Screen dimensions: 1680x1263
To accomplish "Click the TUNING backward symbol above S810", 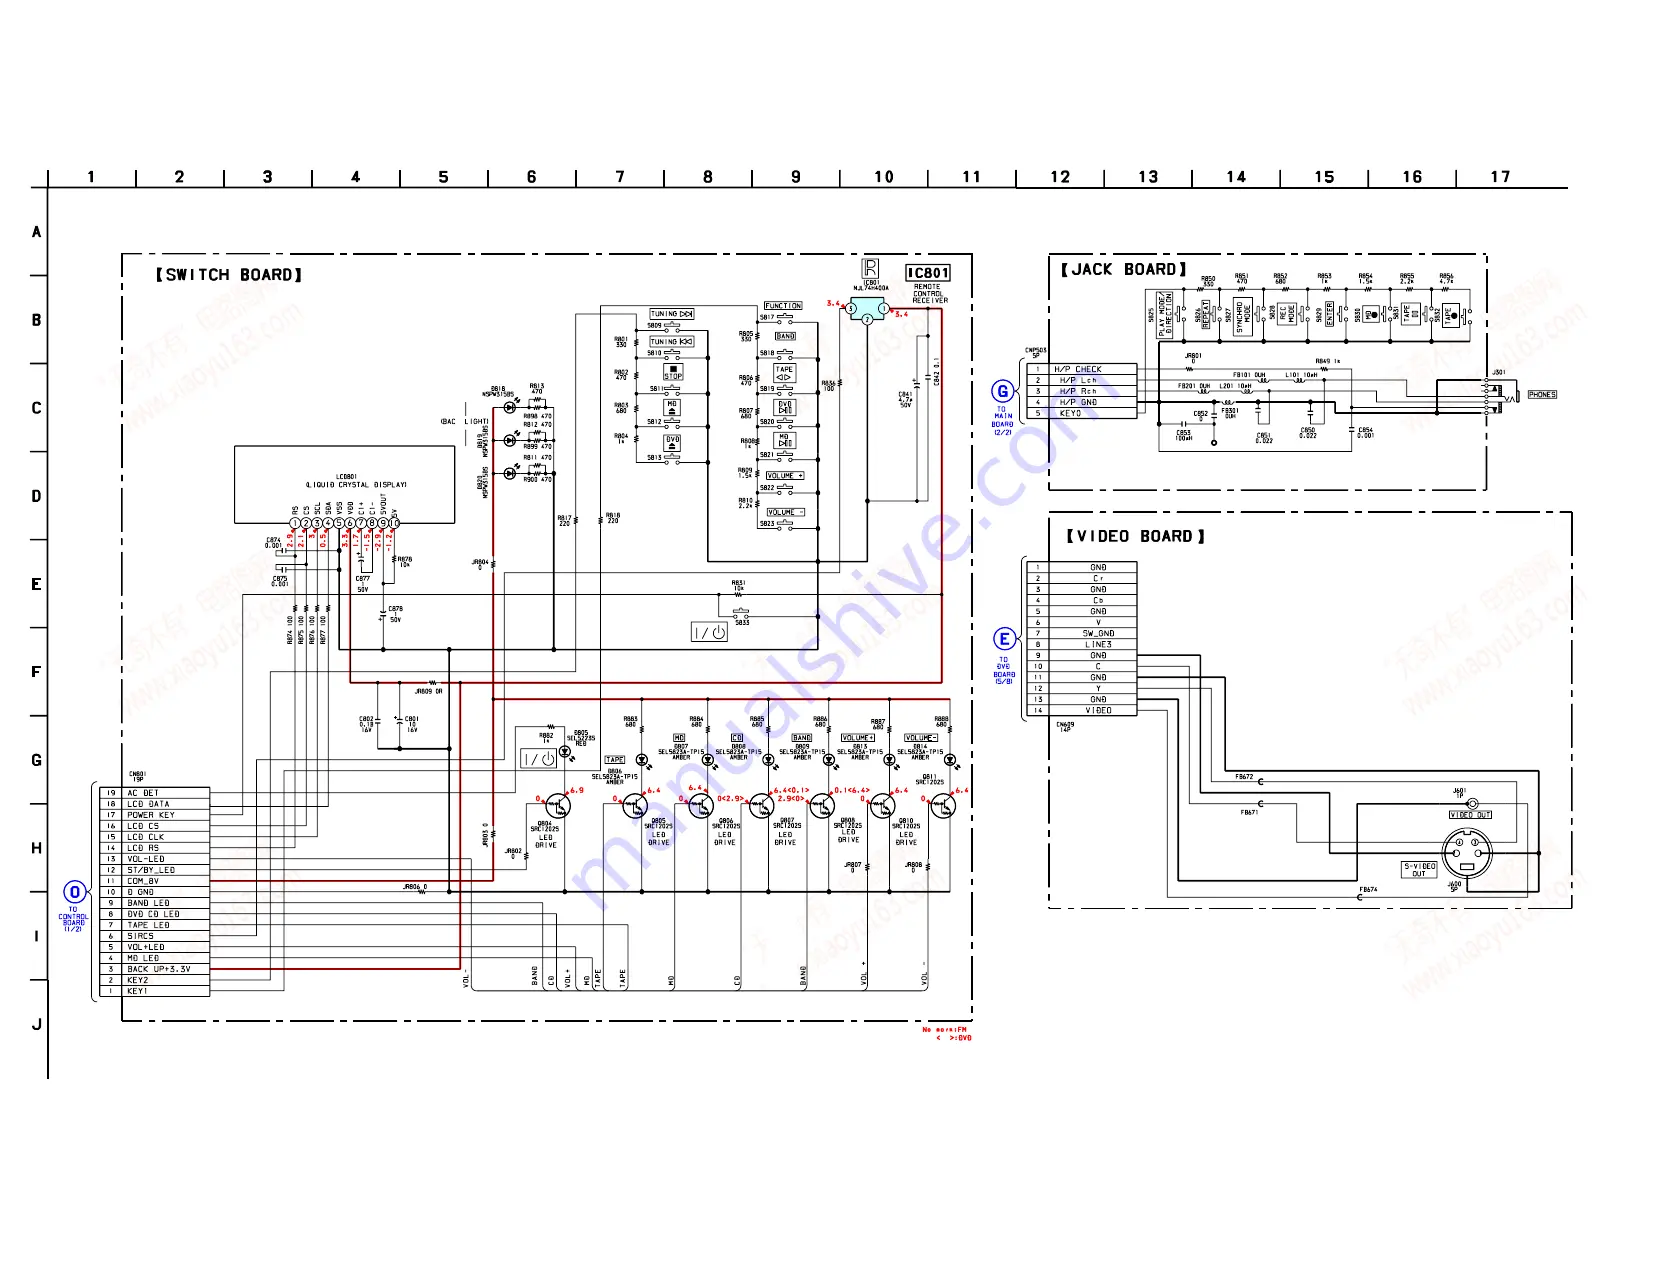I will tap(672, 342).
